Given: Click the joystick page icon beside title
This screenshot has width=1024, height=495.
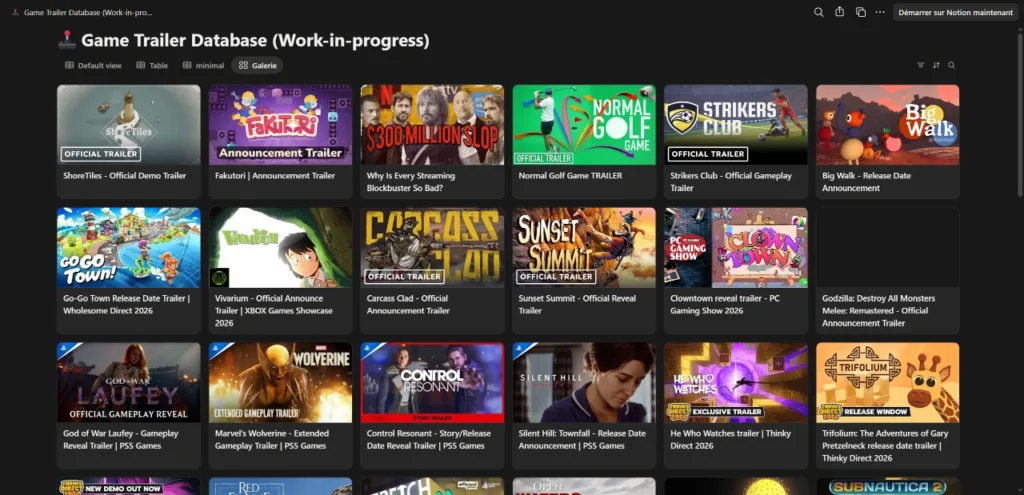Looking at the screenshot, I should [67, 40].
